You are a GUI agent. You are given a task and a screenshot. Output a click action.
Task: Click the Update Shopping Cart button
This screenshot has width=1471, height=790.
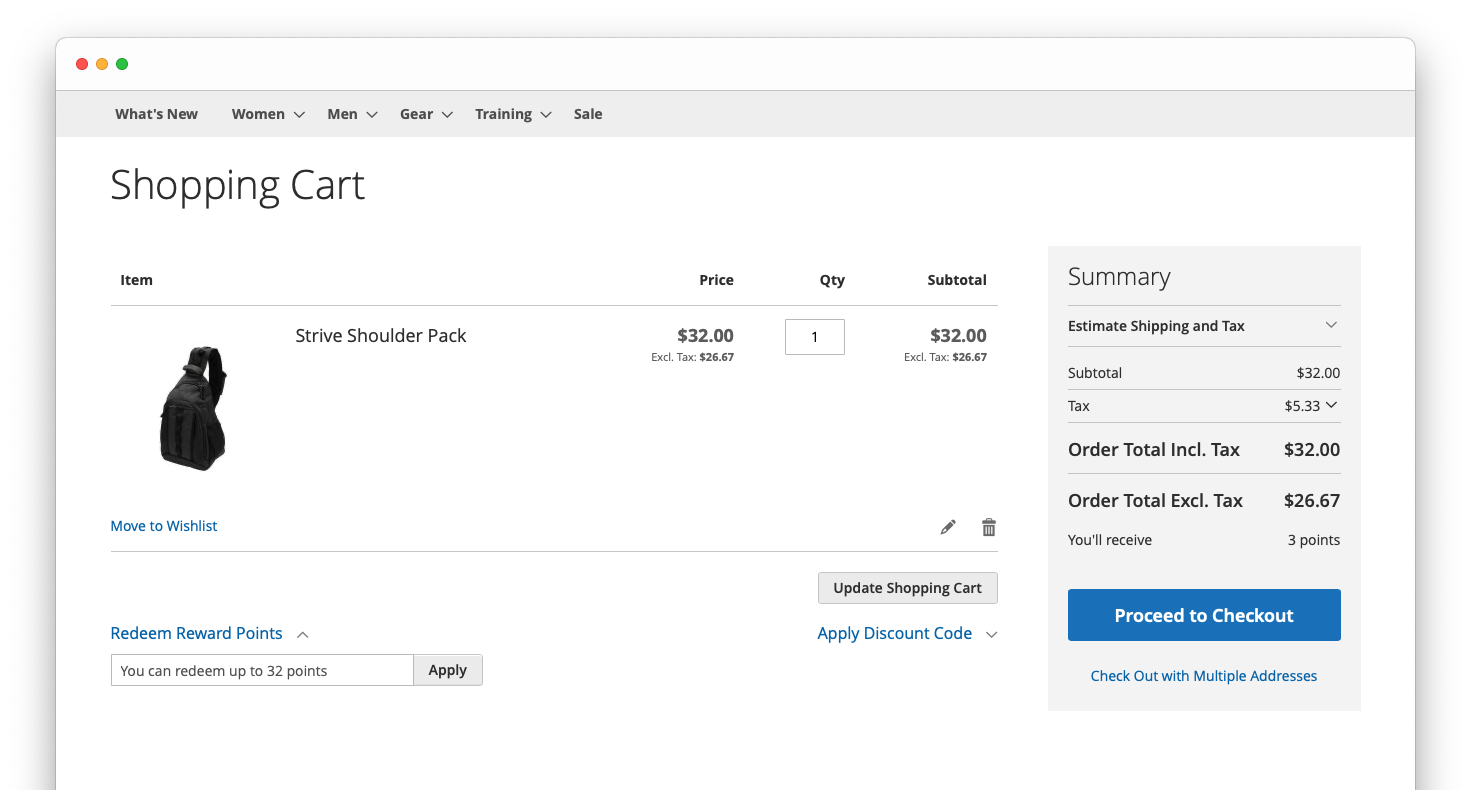click(x=907, y=588)
